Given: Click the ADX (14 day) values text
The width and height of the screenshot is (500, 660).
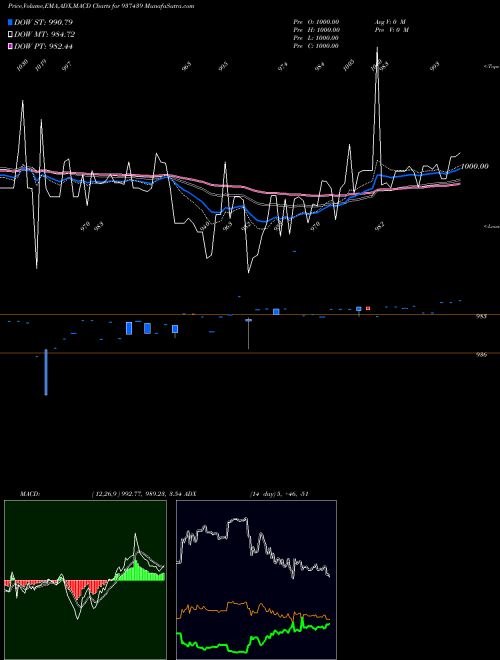Looking at the screenshot, I should tap(279, 494).
